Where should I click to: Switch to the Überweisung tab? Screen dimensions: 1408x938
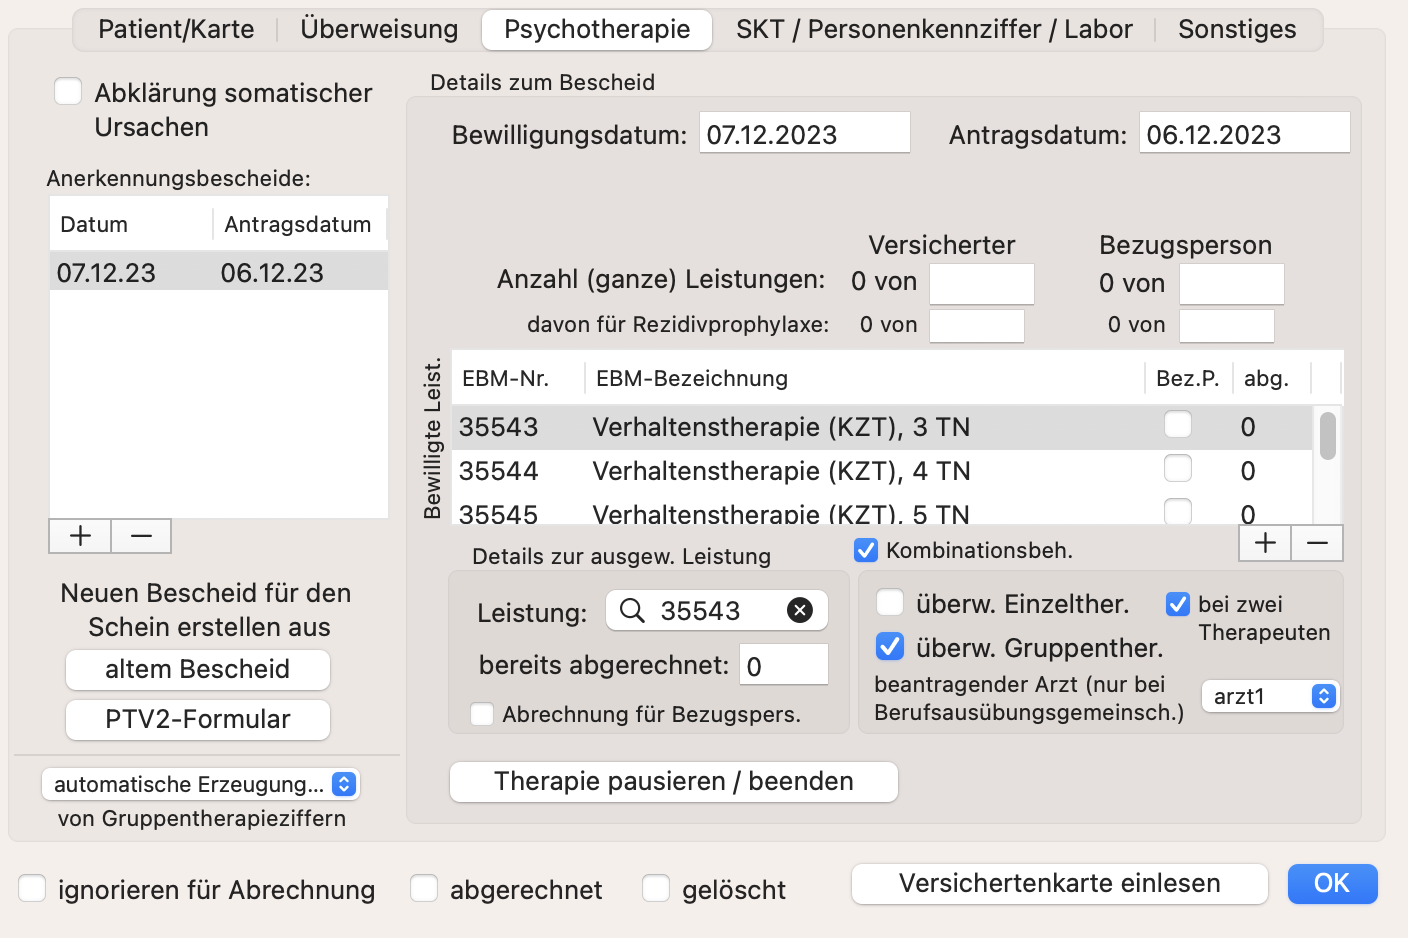(379, 29)
